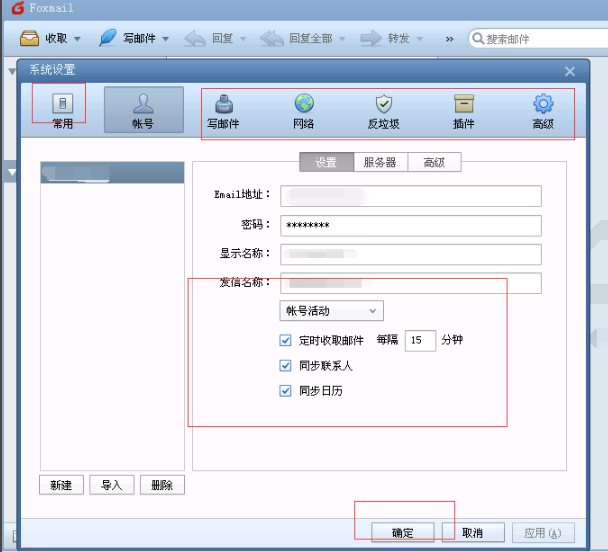Select the 帐号 (Account) settings icon

point(143,110)
